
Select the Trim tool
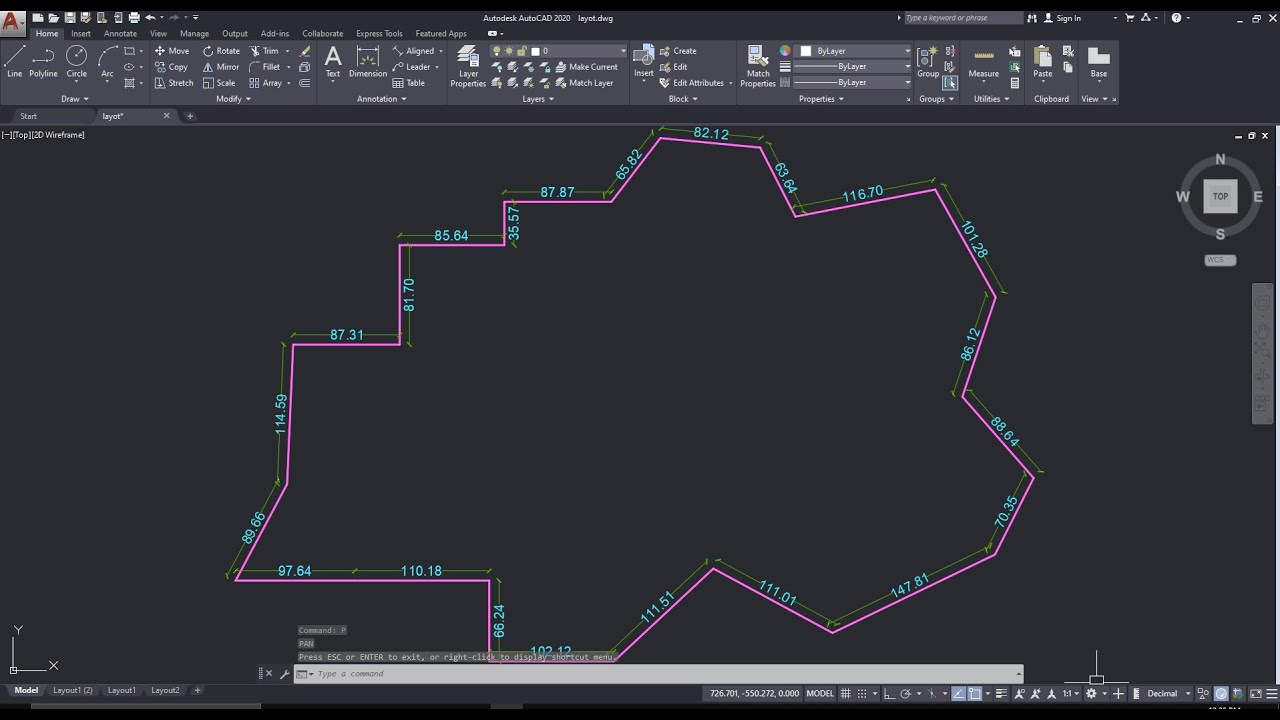(264, 51)
